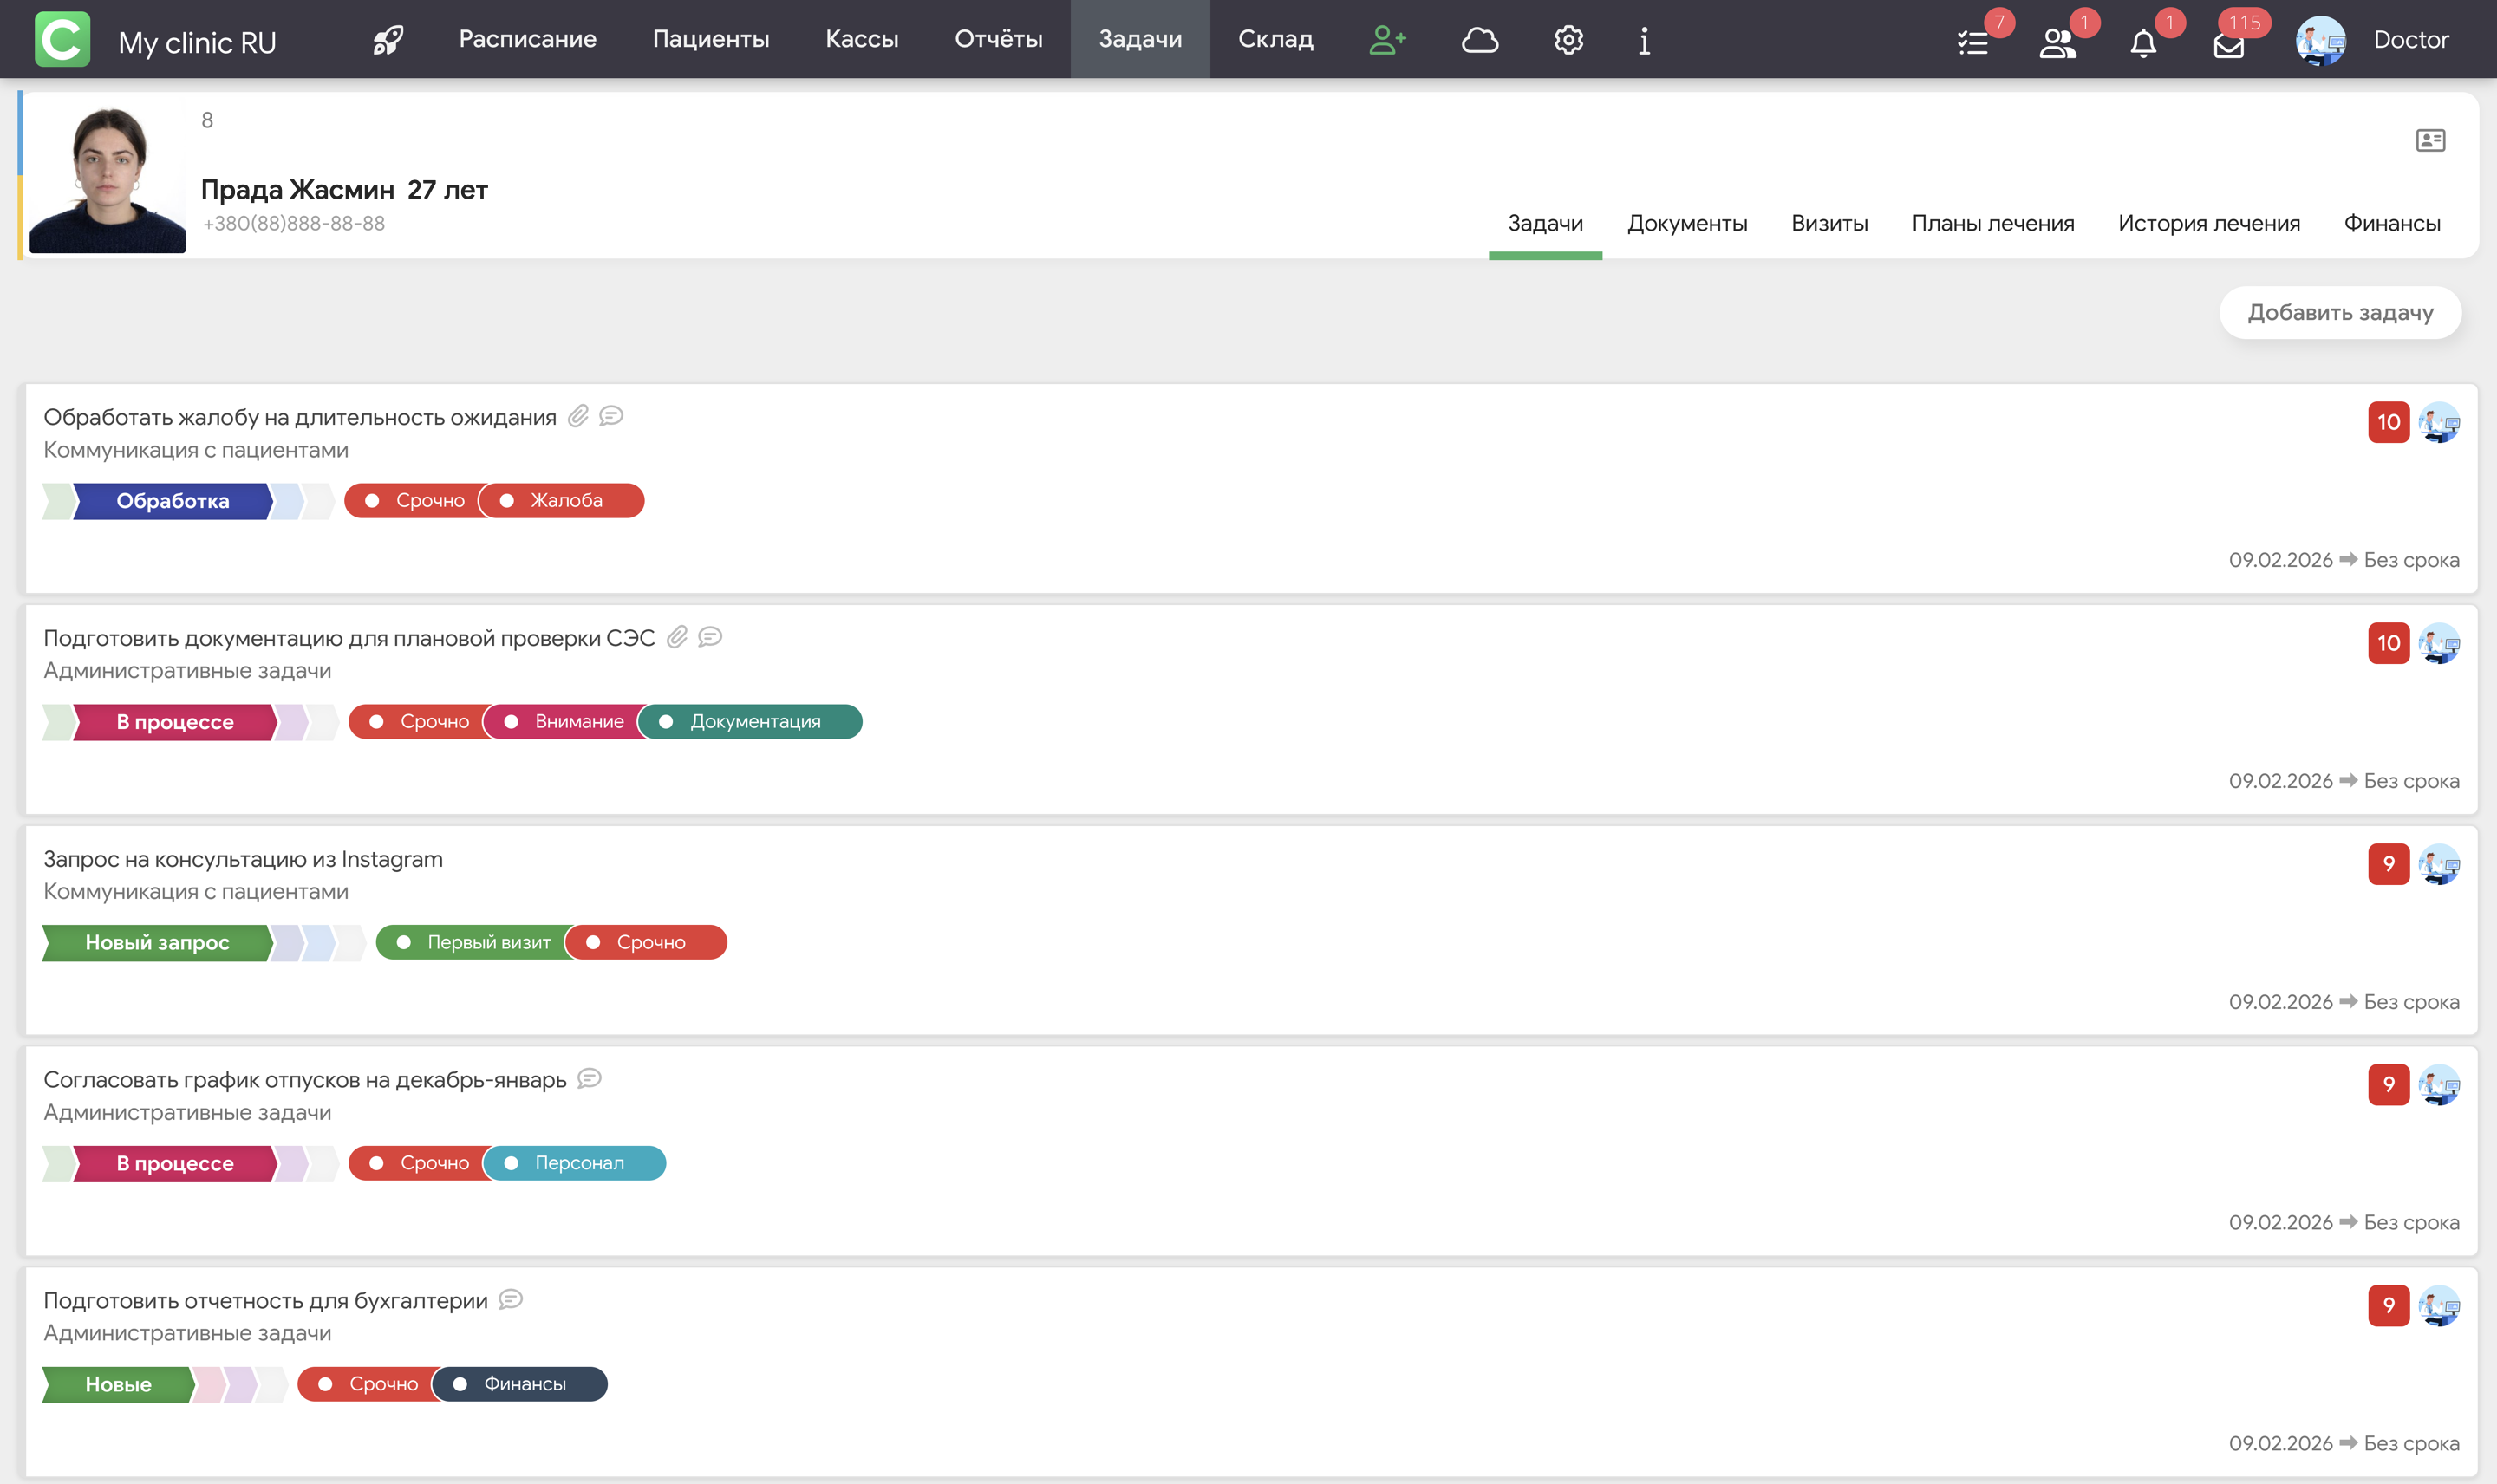
Task: Click the patient photo thumbnail
Action: tap(106, 177)
